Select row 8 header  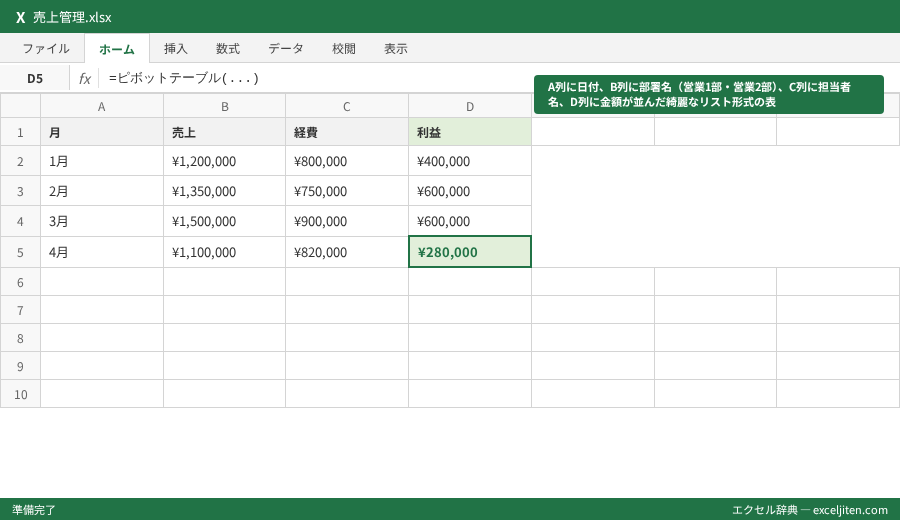tap(20, 338)
